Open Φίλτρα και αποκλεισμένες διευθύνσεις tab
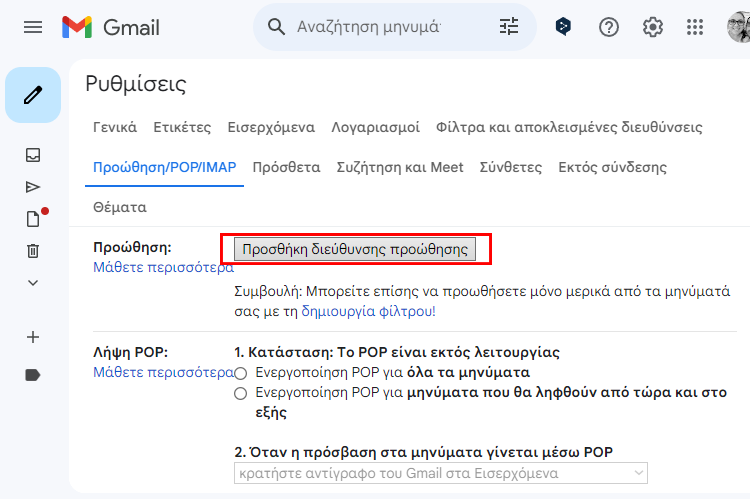750x500 pixels. pos(569,127)
